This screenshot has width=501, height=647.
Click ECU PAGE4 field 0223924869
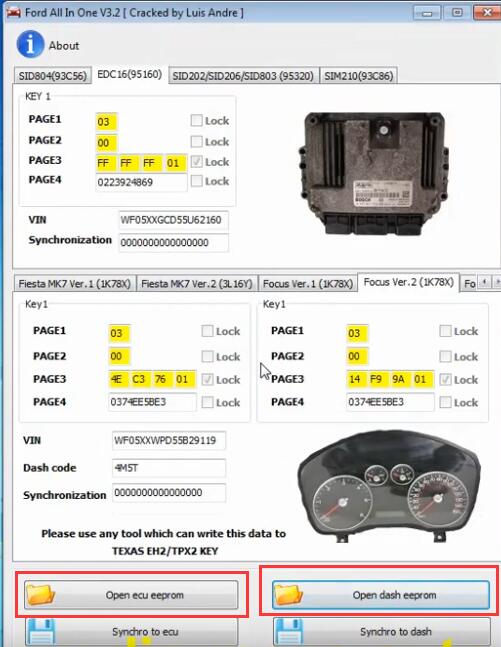[141, 182]
